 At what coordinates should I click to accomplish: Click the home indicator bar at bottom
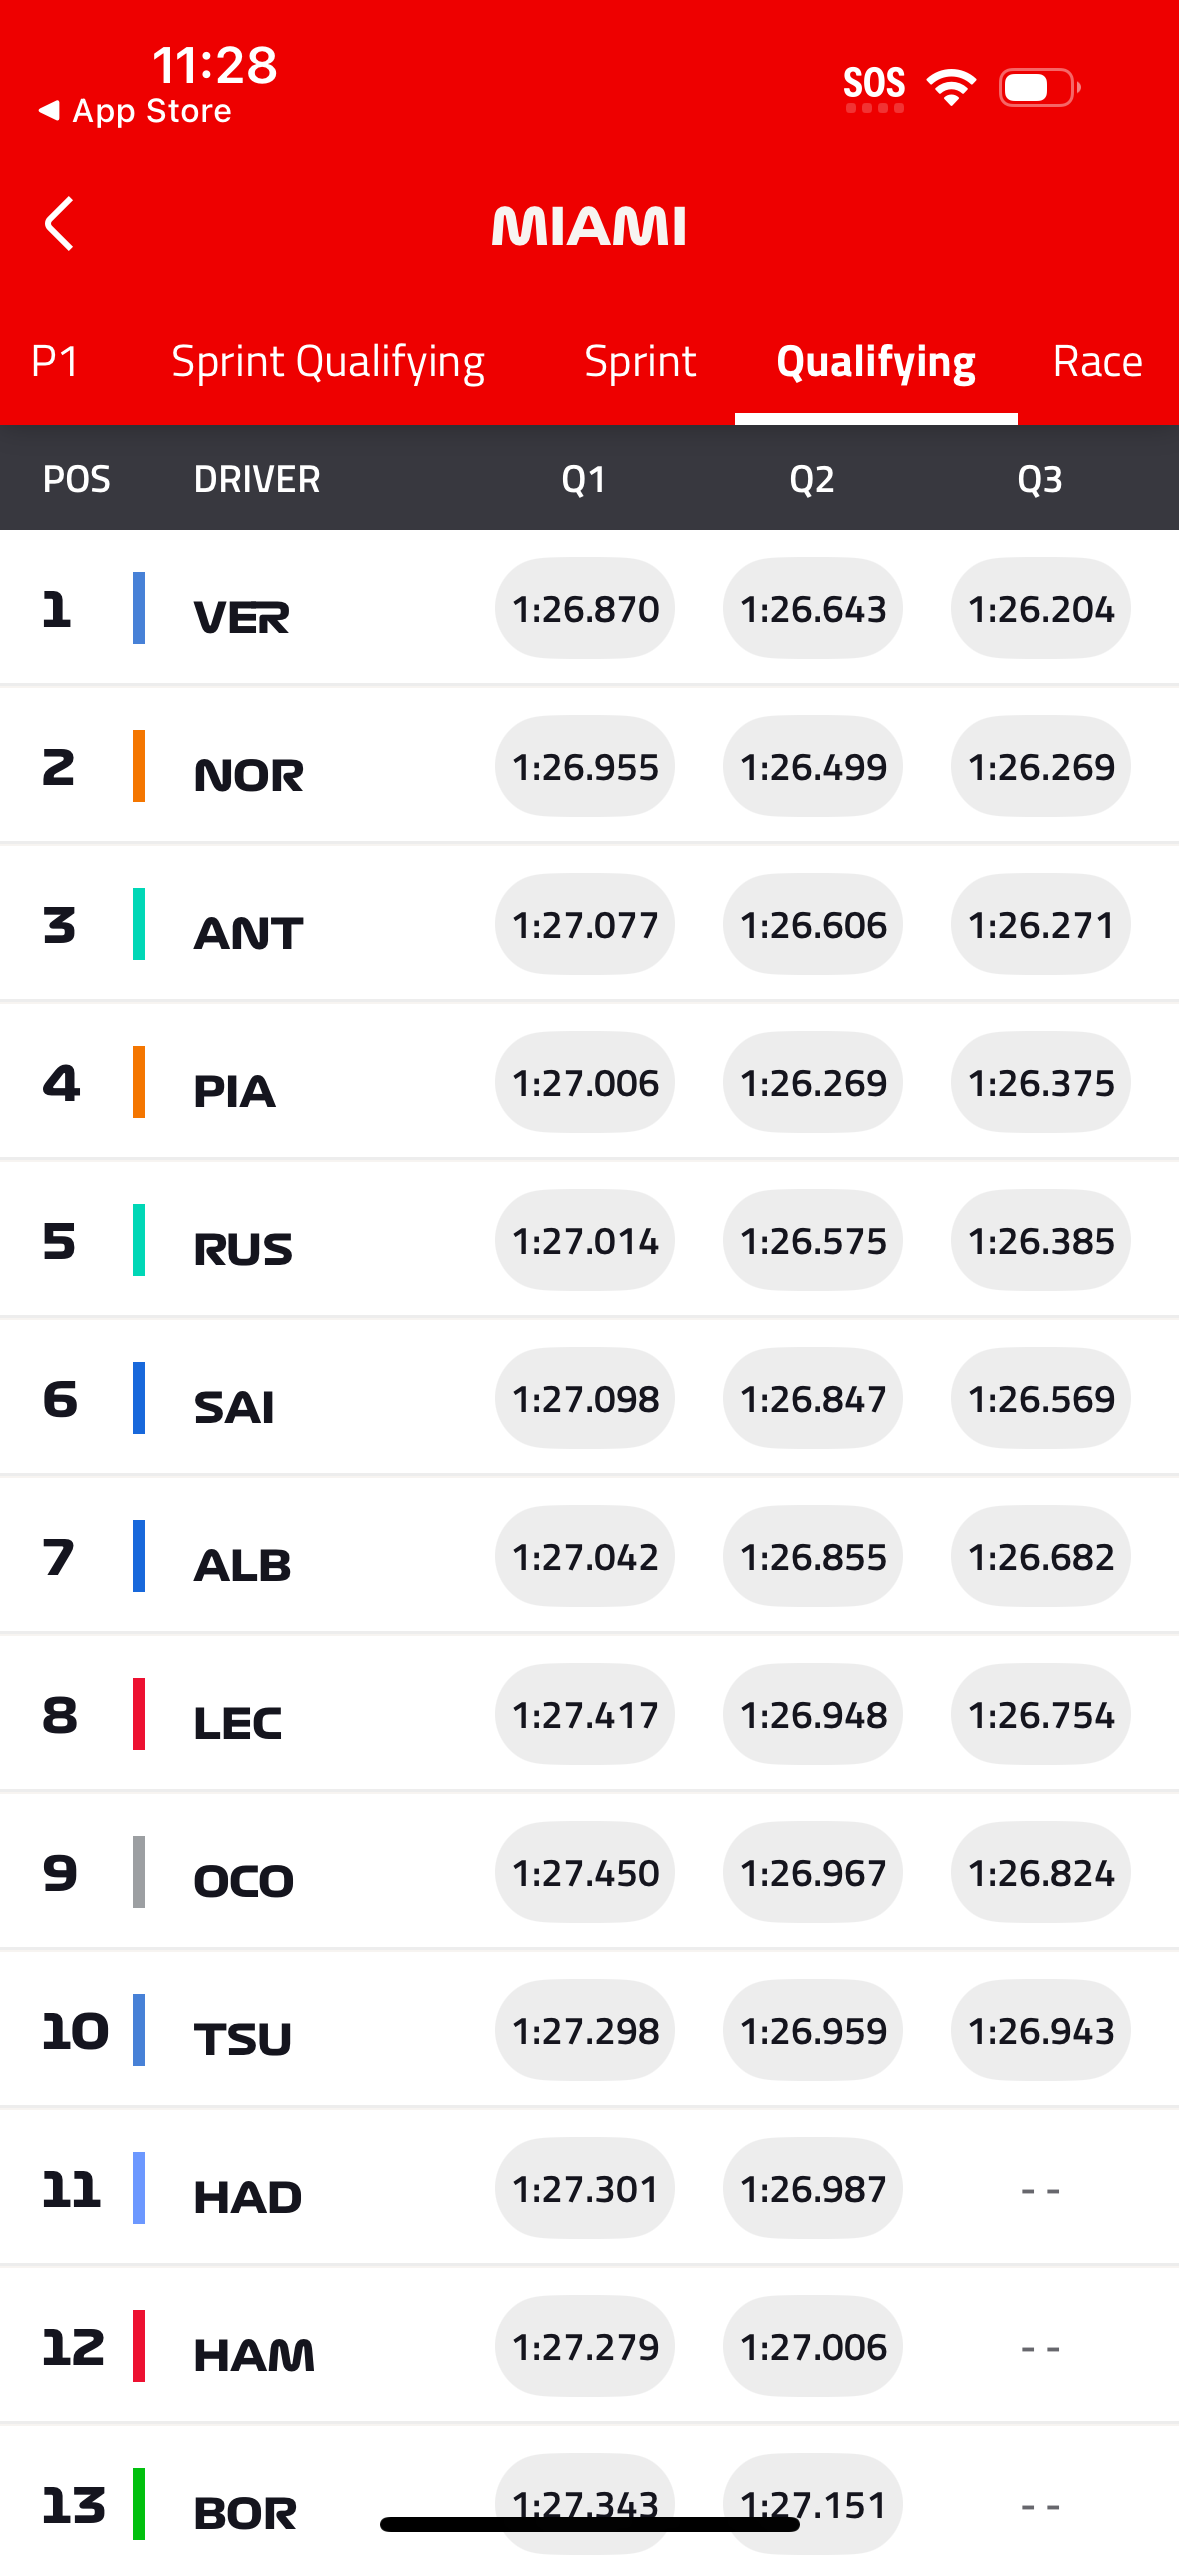coord(589,2524)
